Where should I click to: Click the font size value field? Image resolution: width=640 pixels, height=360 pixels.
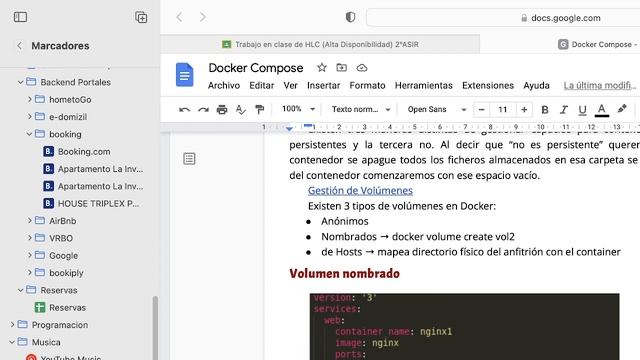(503, 109)
